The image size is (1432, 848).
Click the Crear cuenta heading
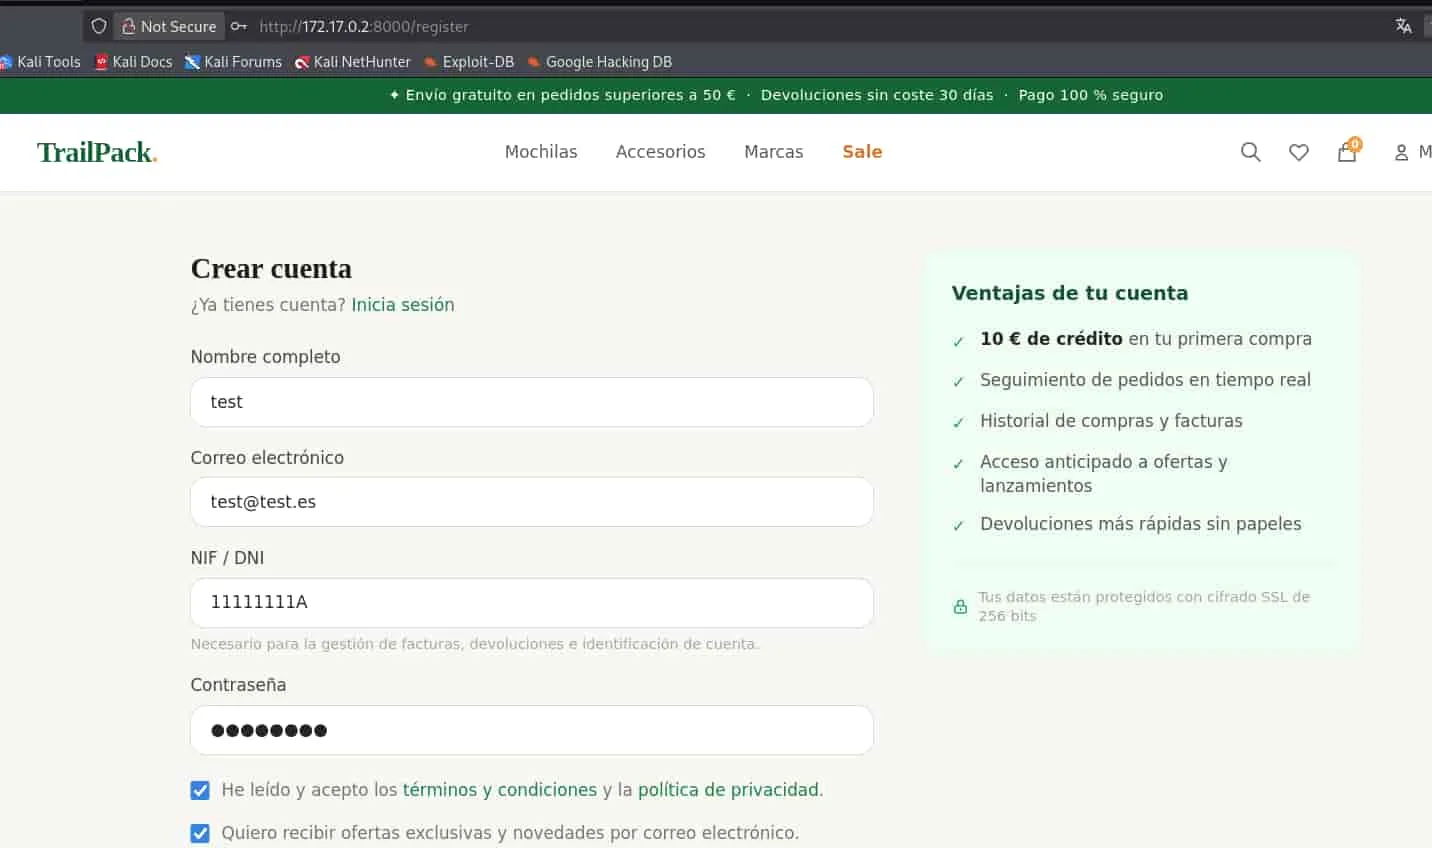[x=271, y=269]
